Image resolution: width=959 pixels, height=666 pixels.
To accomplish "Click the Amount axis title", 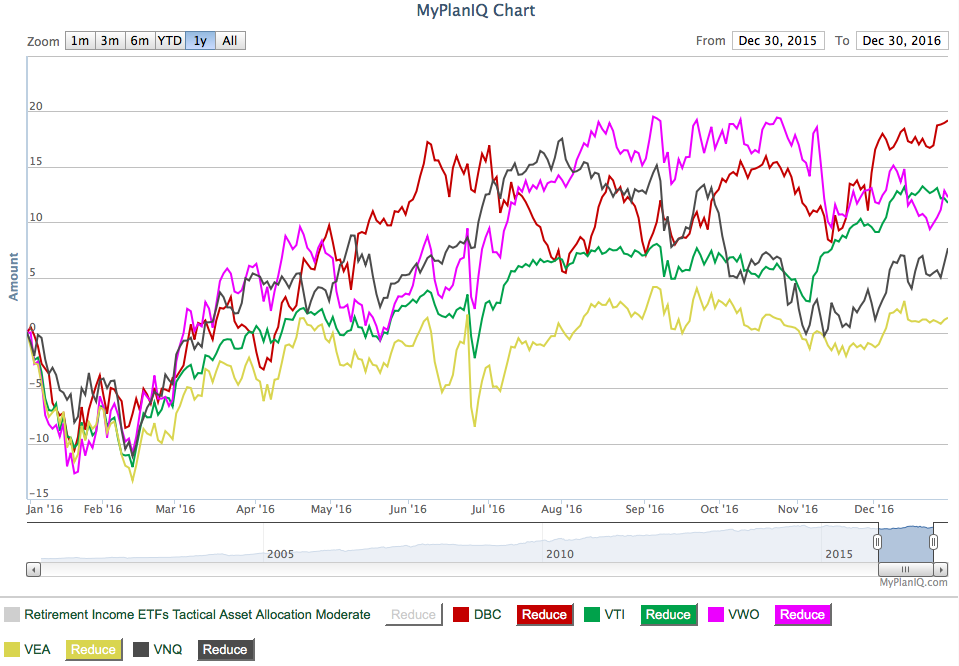I will (13, 276).
